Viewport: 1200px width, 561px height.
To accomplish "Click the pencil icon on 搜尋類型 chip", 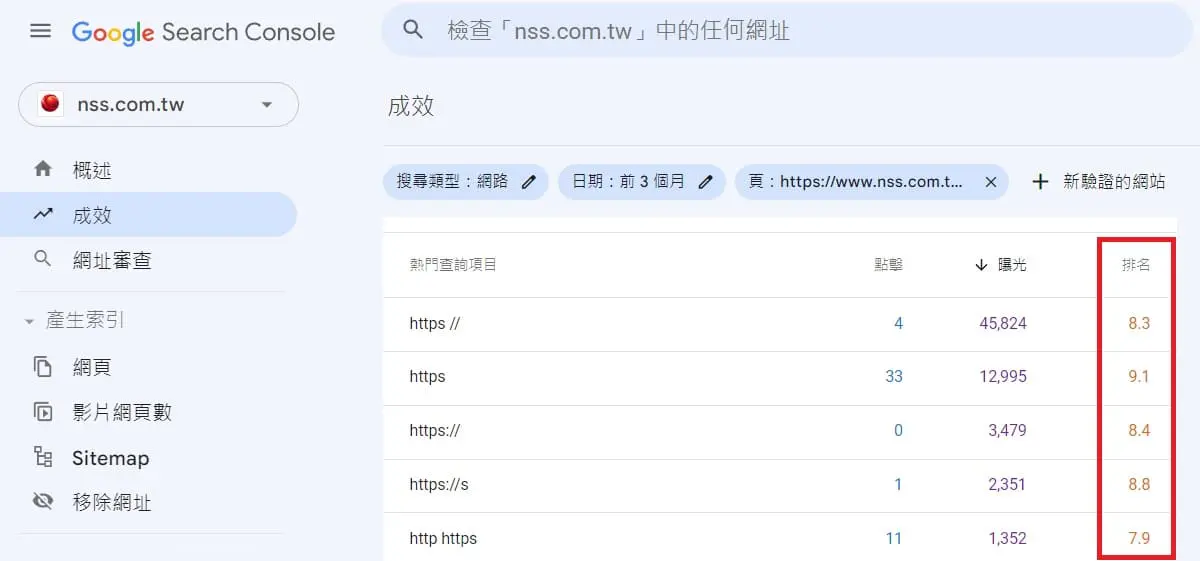I will [529, 182].
